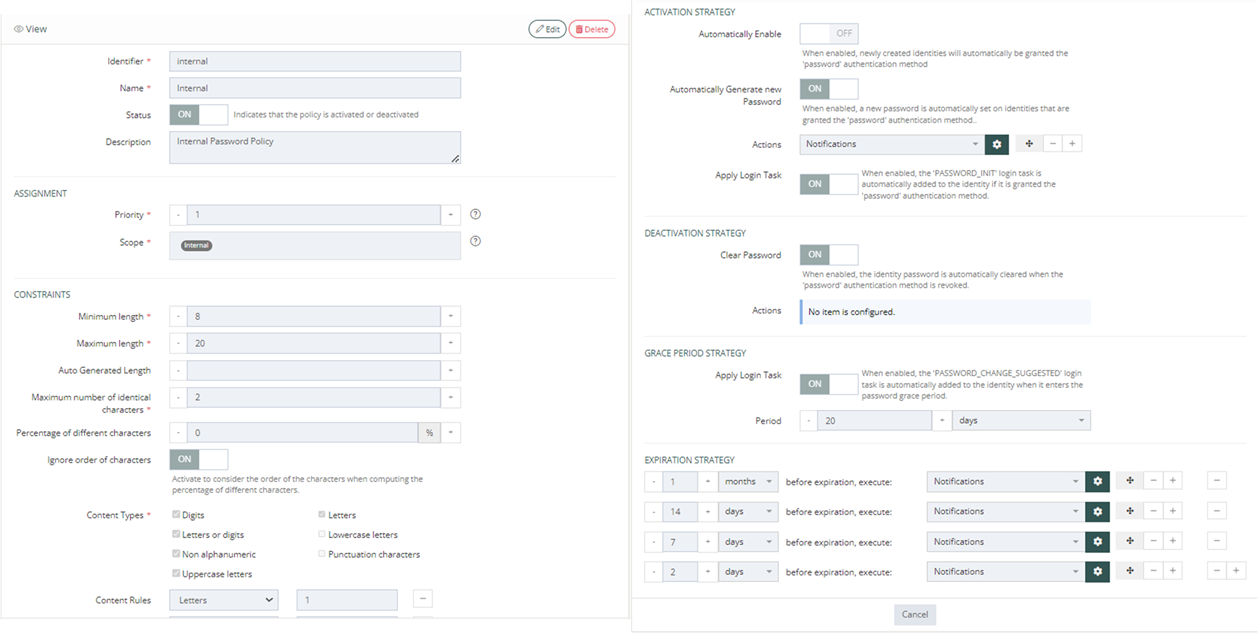Open settings gear for activation Notifications action

pyautogui.click(x=996, y=144)
